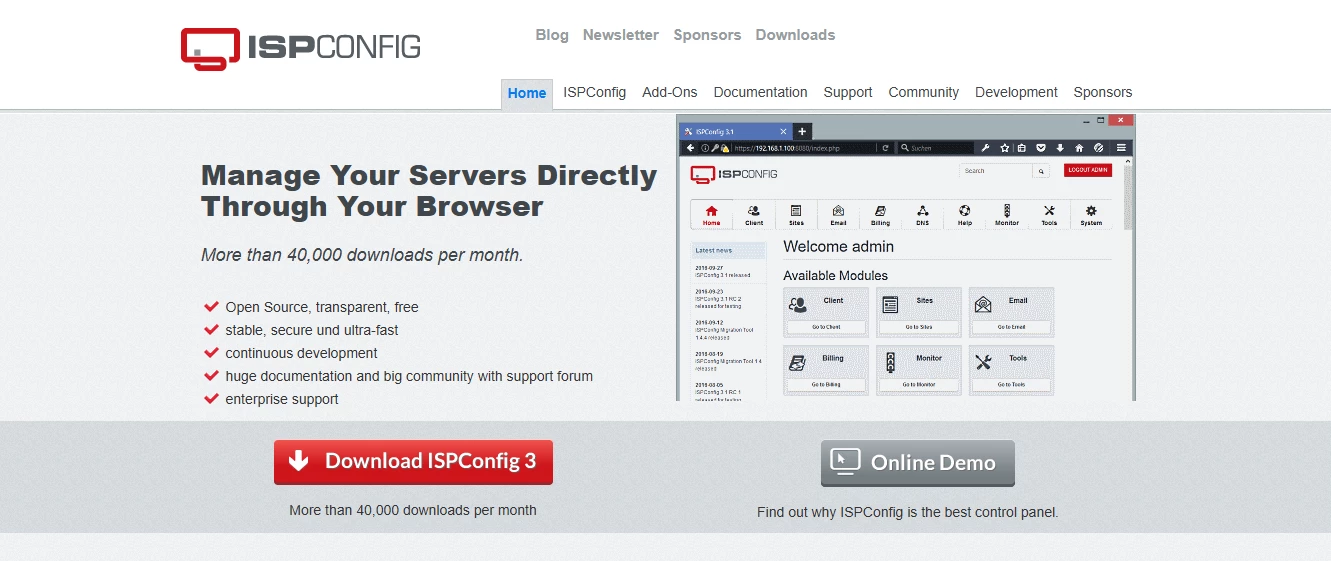The height and width of the screenshot is (561, 1331).
Task: In embedded screenshot, click browser home icon
Action: click(x=1078, y=148)
